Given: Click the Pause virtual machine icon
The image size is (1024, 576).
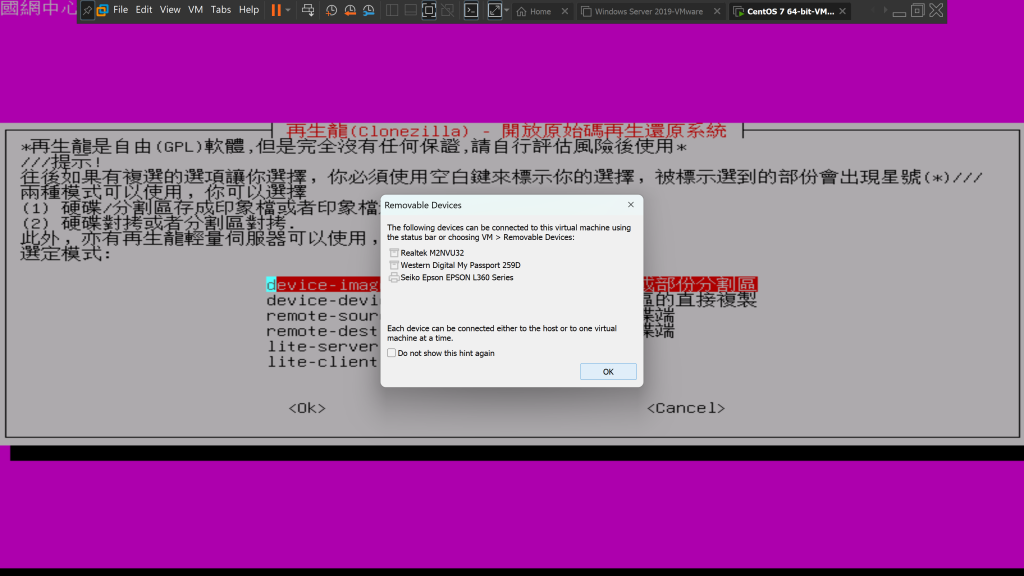Looking at the screenshot, I should coord(275,10).
